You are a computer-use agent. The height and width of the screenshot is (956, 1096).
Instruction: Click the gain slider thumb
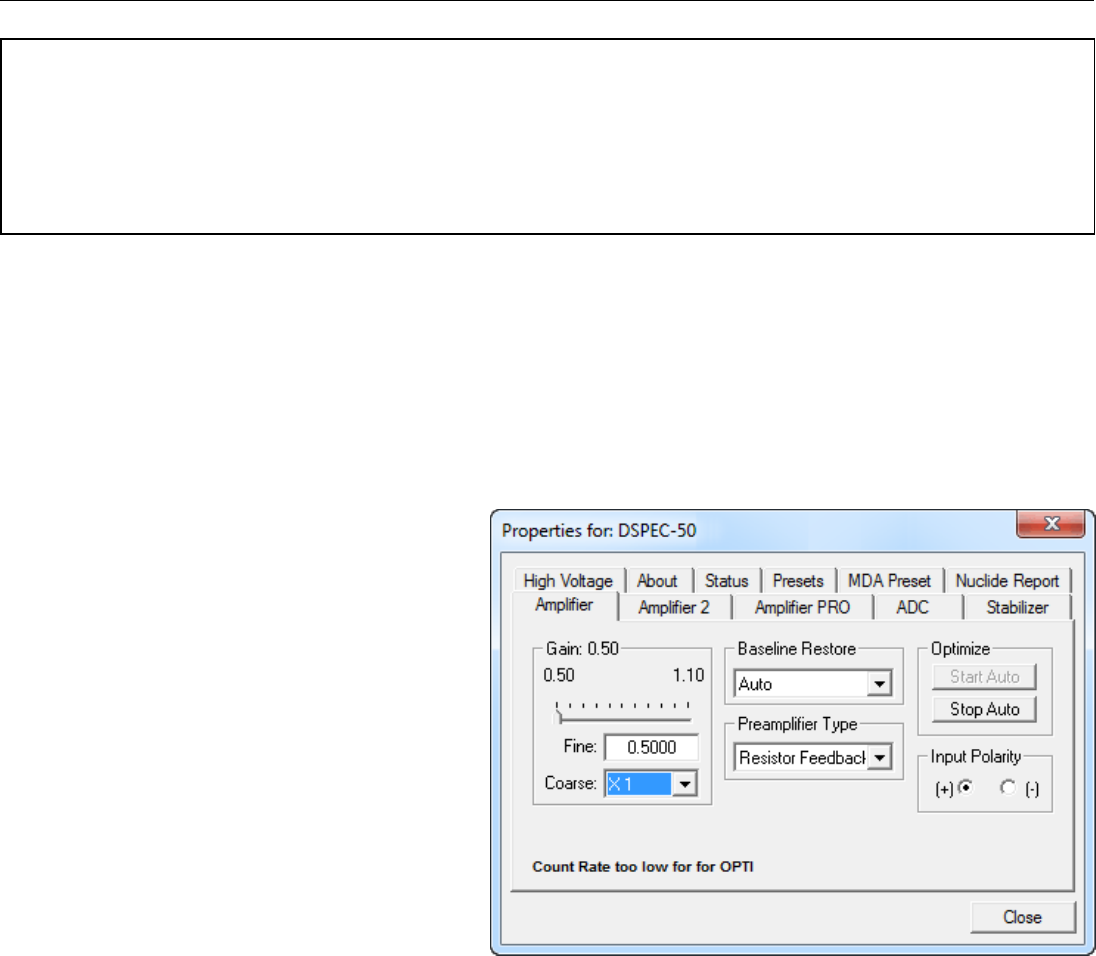[558, 716]
